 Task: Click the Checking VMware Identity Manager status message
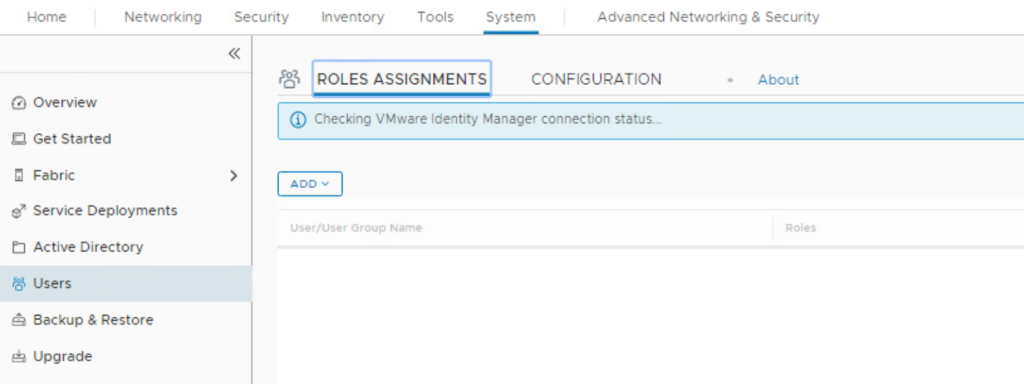pos(488,120)
